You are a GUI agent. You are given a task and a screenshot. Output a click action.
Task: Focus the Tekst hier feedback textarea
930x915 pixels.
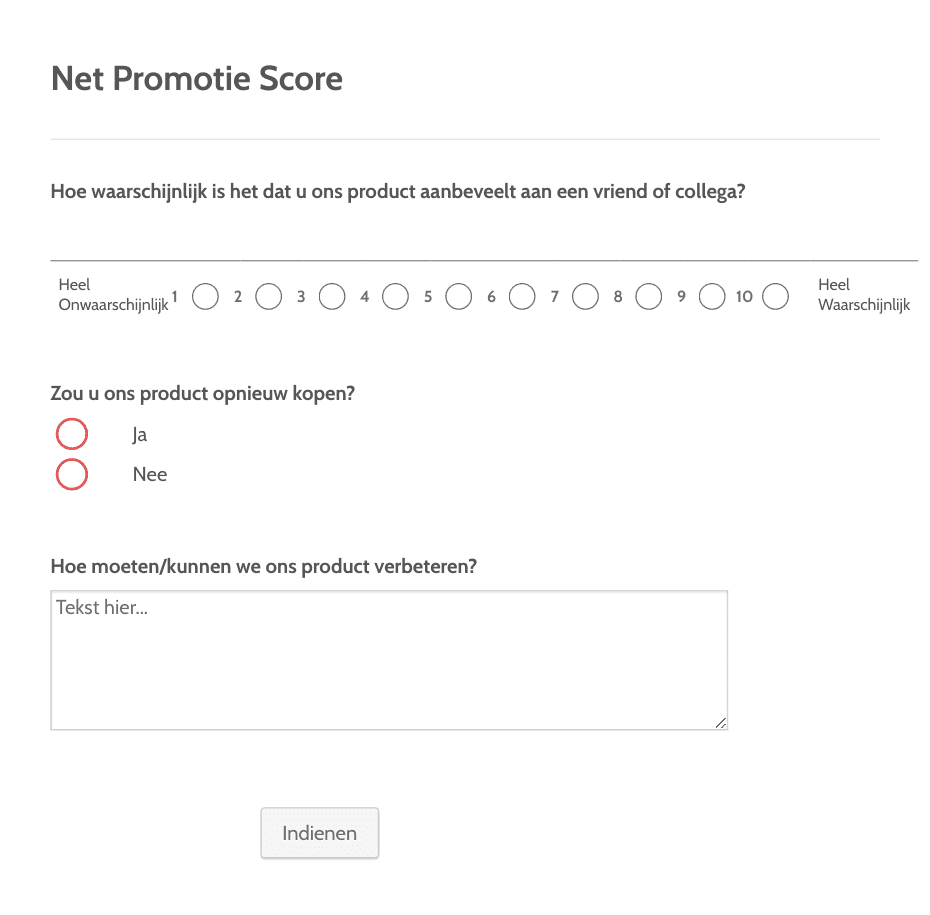389,660
